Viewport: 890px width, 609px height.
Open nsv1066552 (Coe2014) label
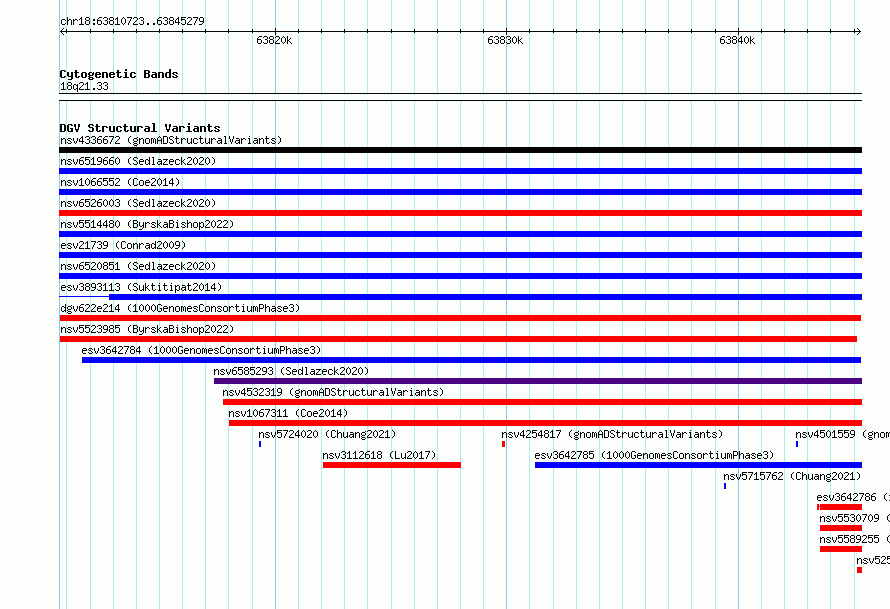pos(120,182)
